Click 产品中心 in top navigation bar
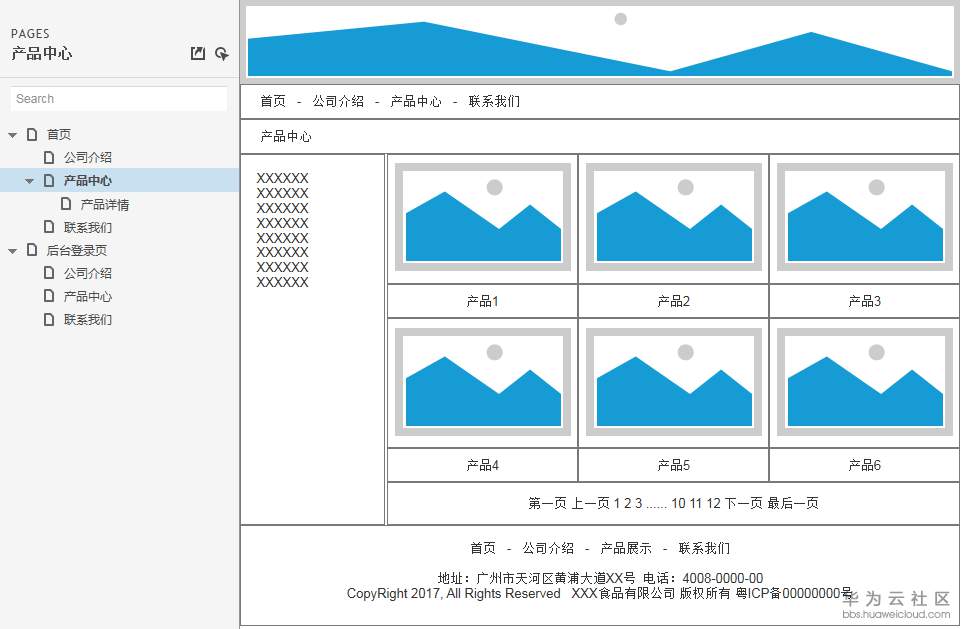This screenshot has height=629, width=964. pyautogui.click(x=416, y=101)
